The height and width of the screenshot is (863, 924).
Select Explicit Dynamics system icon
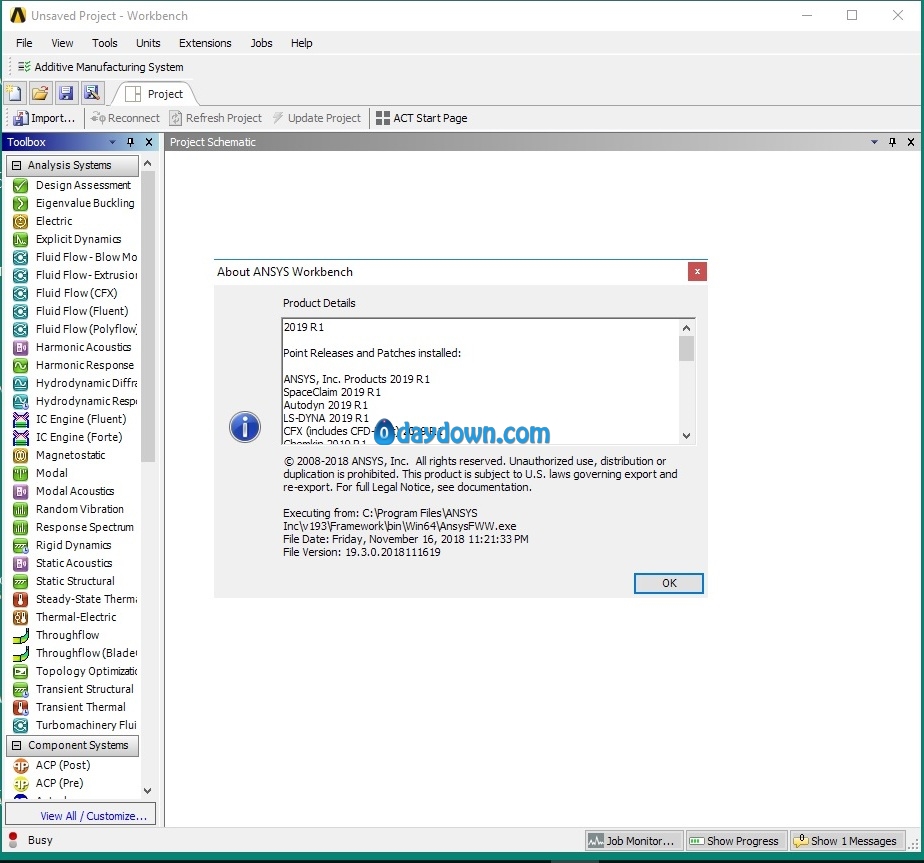point(21,239)
